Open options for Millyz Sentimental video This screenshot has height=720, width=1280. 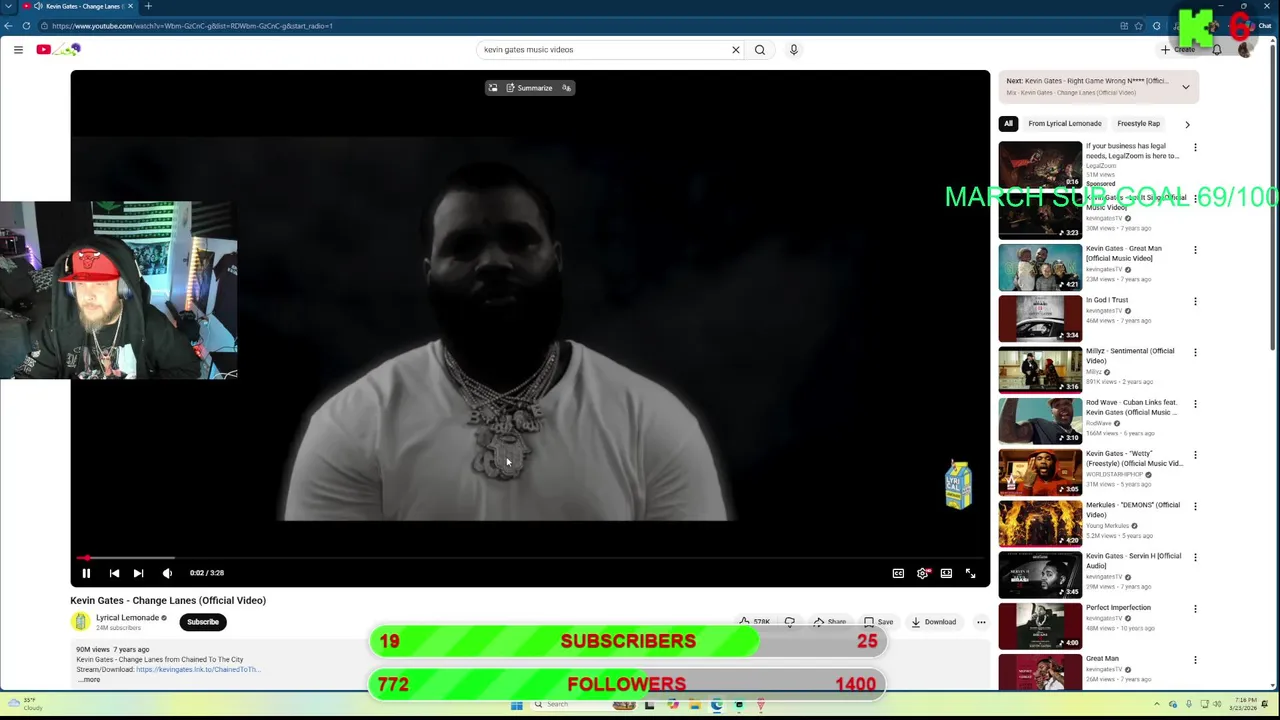click(1195, 352)
